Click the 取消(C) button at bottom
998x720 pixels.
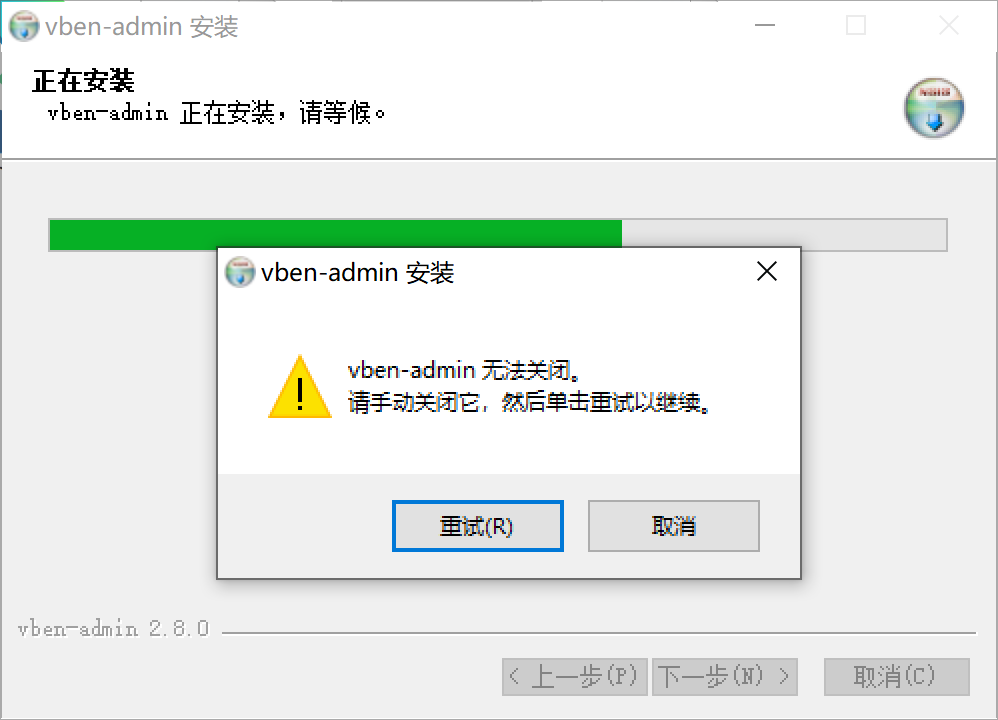pyautogui.click(x=896, y=677)
